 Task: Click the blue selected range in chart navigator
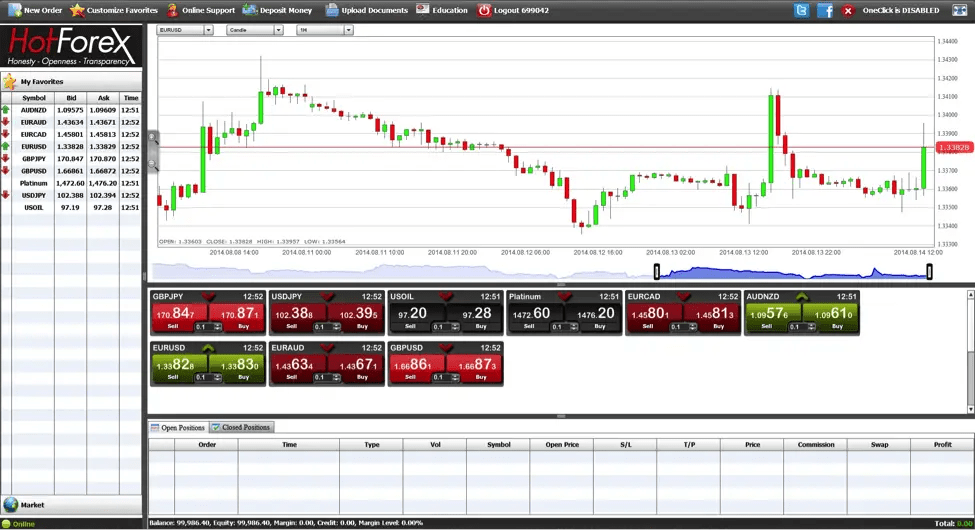793,272
